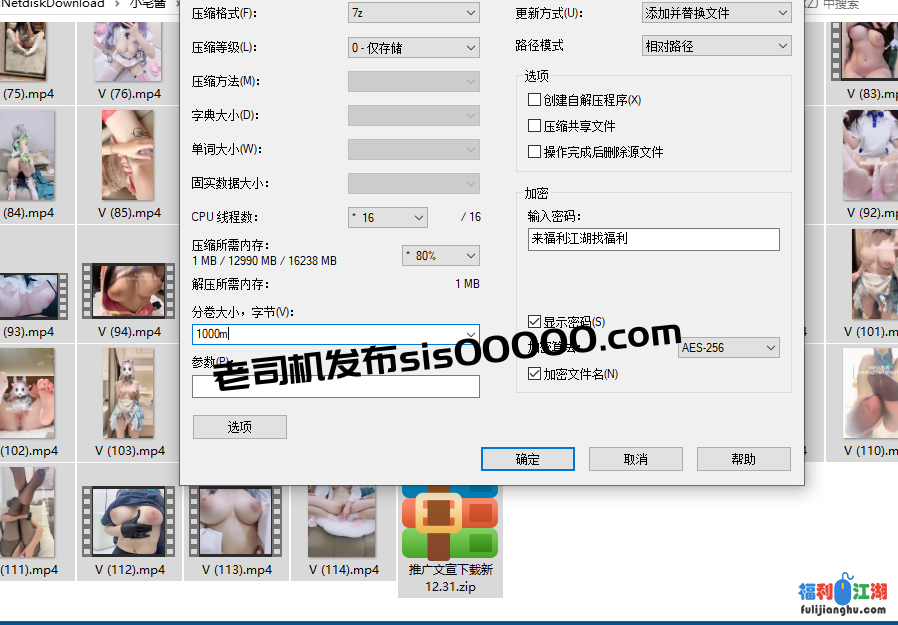
Task: Disable the 加密文件名 checkbox
Action: click(x=534, y=374)
